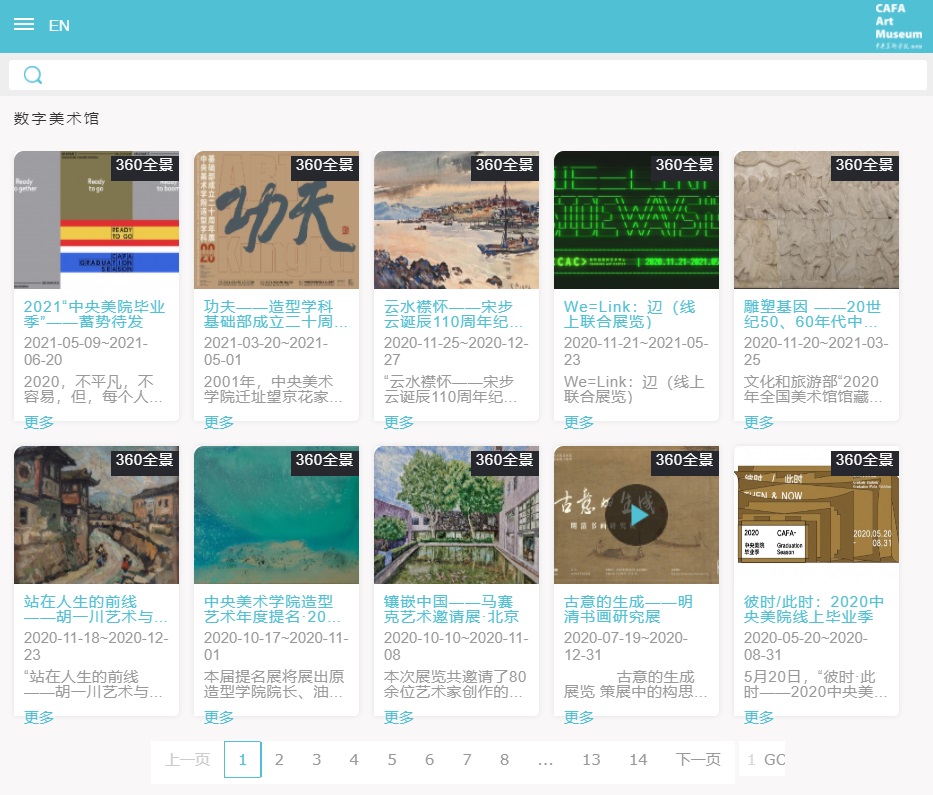Click 更多 under We=Link card

(x=579, y=422)
